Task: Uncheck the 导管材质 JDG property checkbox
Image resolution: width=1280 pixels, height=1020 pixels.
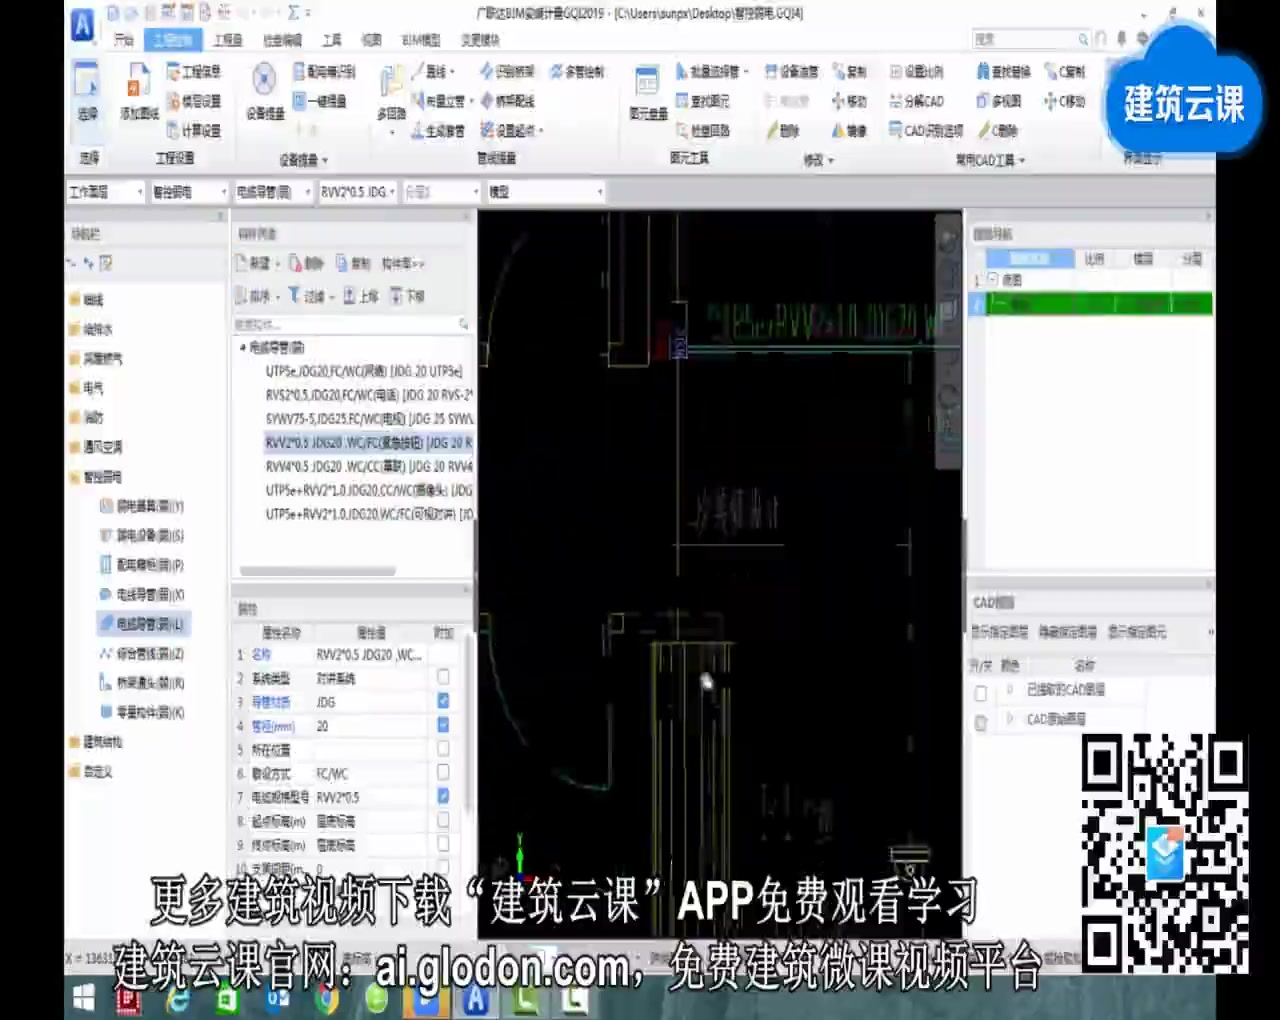Action: 443,701
